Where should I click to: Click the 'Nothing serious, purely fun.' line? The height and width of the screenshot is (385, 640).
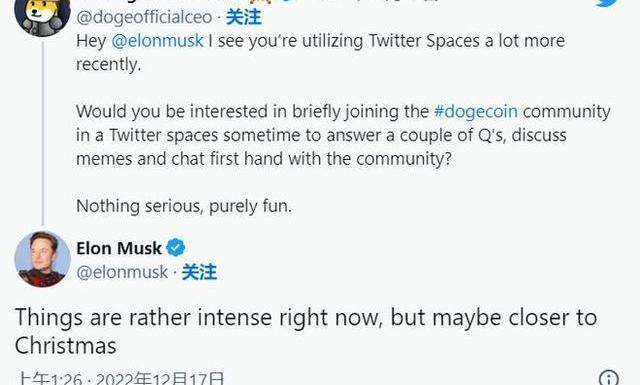(184, 206)
